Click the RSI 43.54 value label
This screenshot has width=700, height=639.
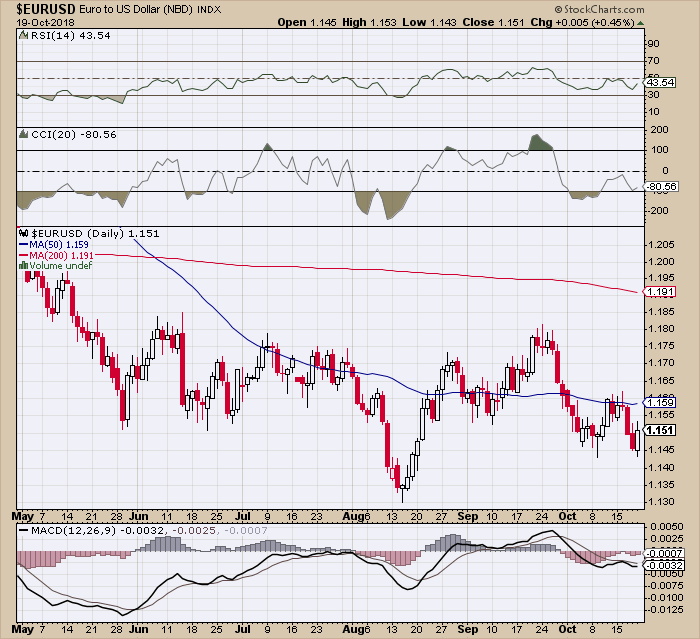pyautogui.click(x=660, y=83)
